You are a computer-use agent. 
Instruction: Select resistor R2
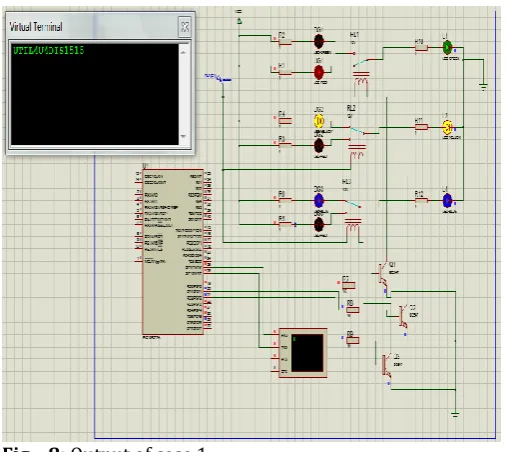tap(285, 42)
